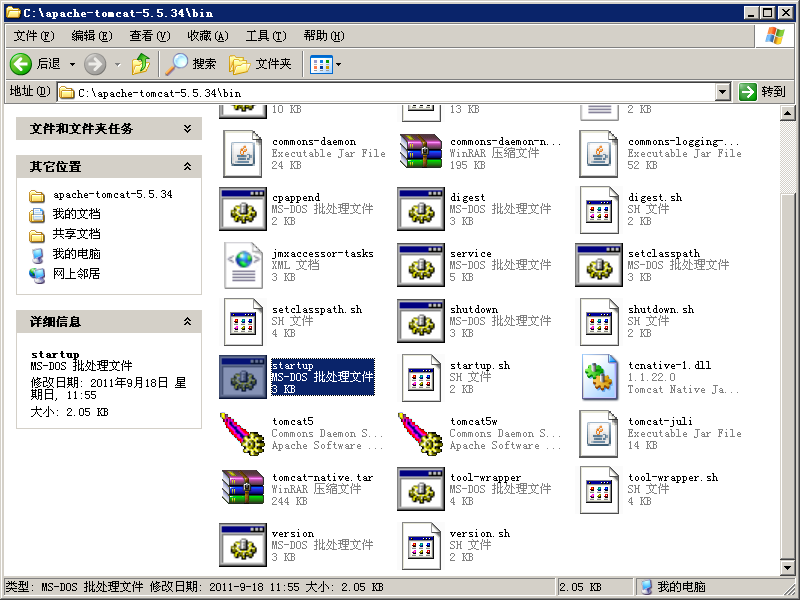Click the shutdown batch file icon
The height and width of the screenshot is (600, 800).
click(421, 321)
